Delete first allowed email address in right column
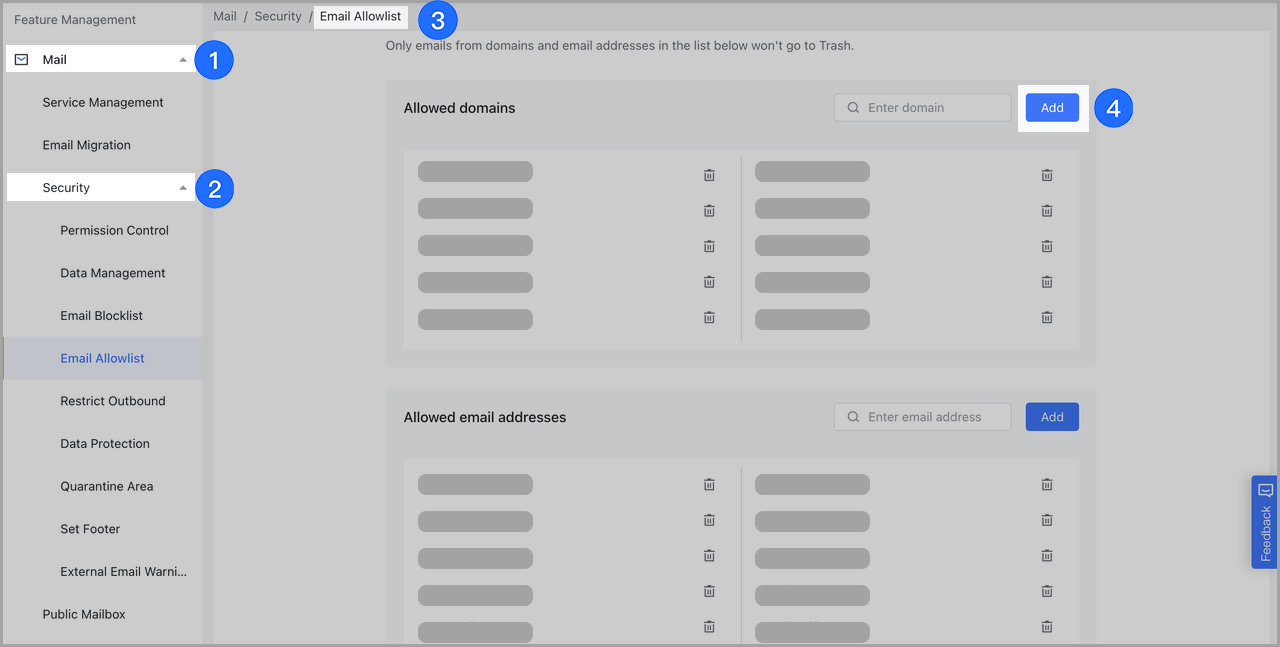The image size is (1280, 647). [x=1047, y=484]
